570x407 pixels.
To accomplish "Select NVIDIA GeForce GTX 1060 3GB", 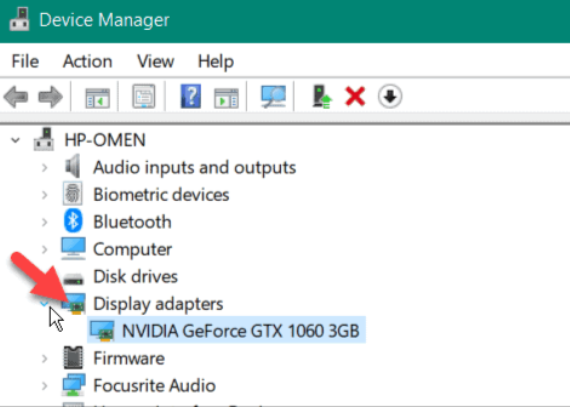I will [241, 331].
